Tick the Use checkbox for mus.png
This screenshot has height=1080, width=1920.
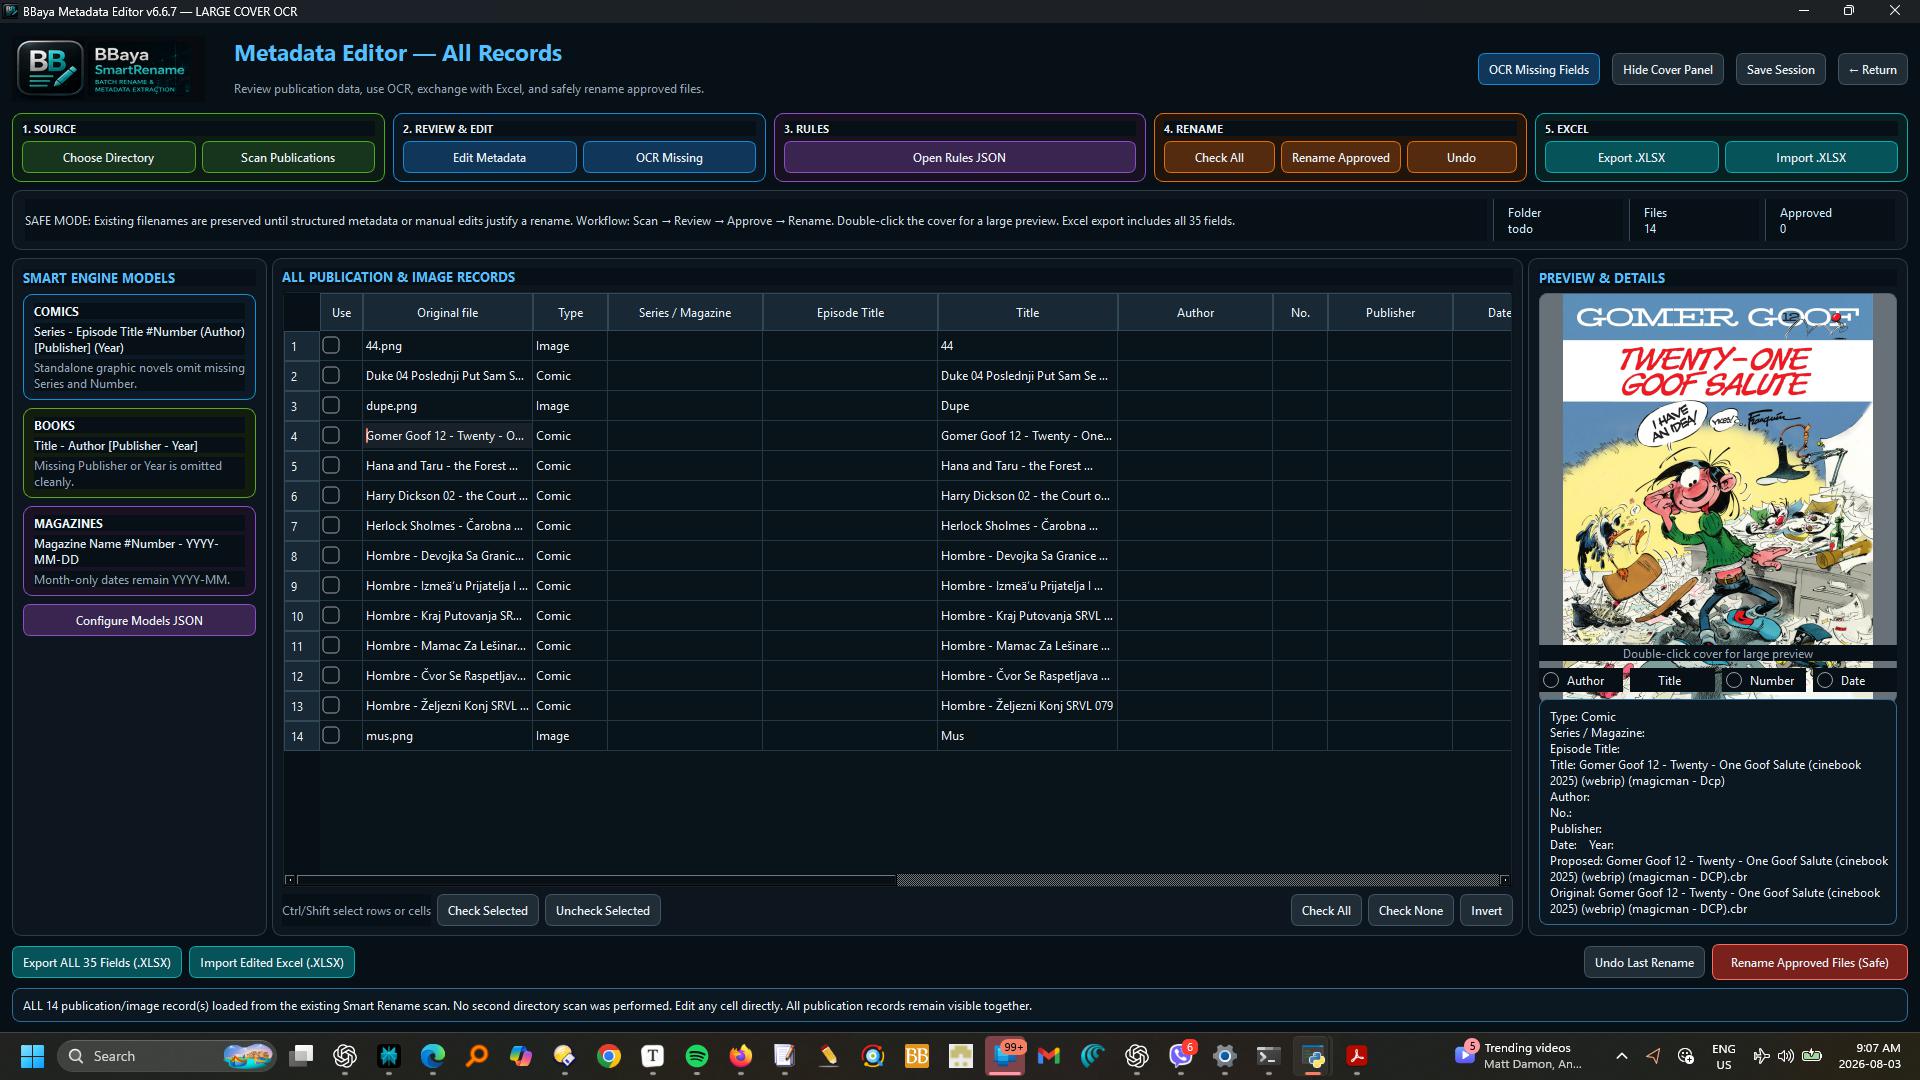pyautogui.click(x=331, y=735)
